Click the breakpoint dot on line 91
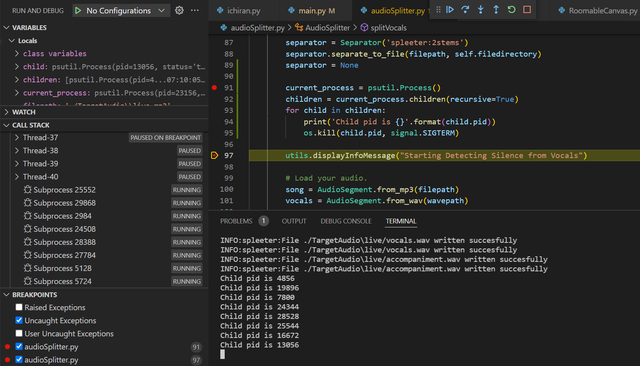 (x=214, y=87)
